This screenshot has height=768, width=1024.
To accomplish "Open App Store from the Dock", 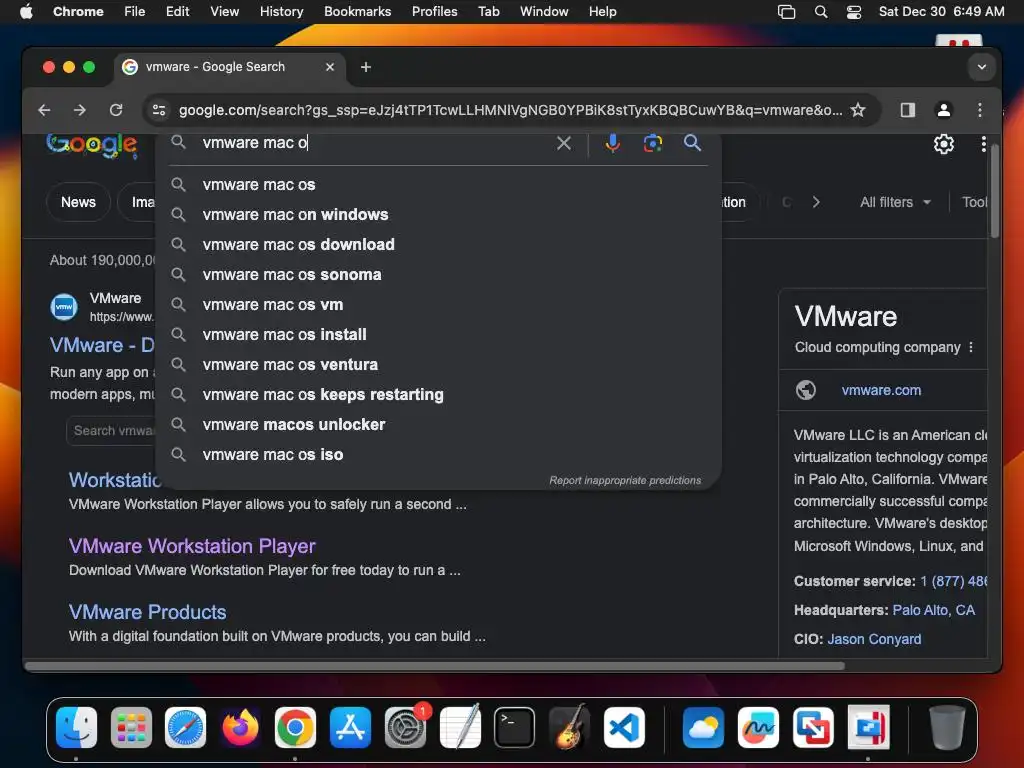I will 350,727.
